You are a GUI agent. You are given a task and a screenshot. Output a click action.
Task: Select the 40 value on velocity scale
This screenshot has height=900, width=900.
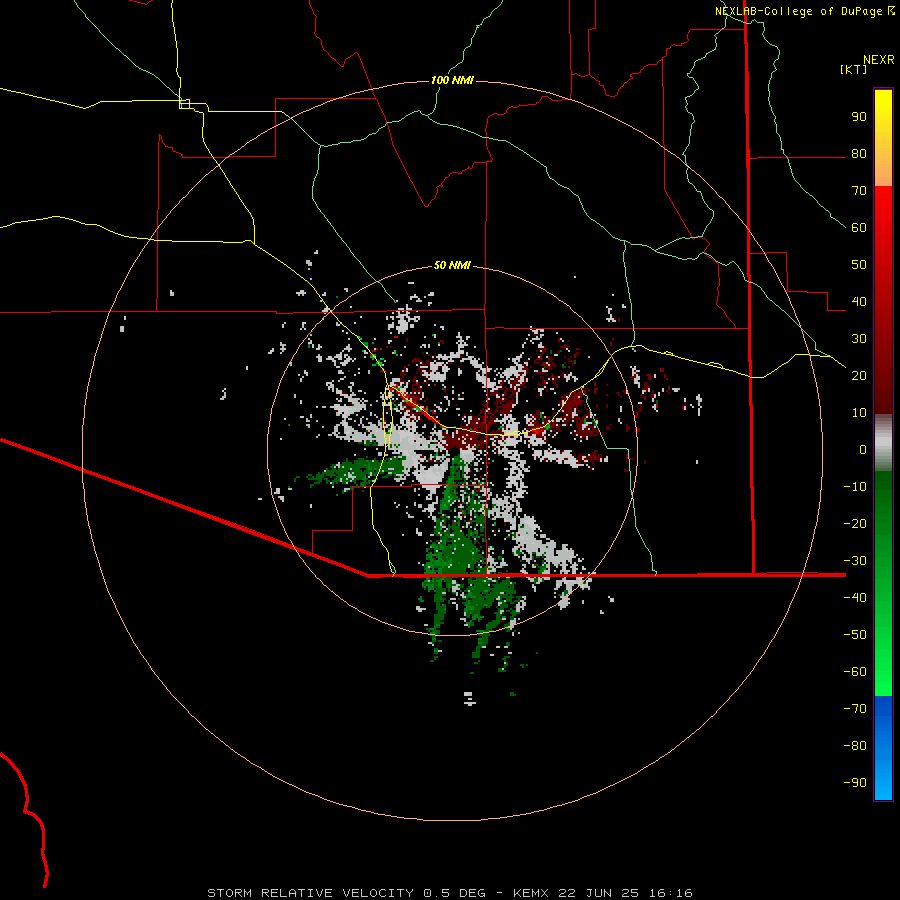pos(859,302)
